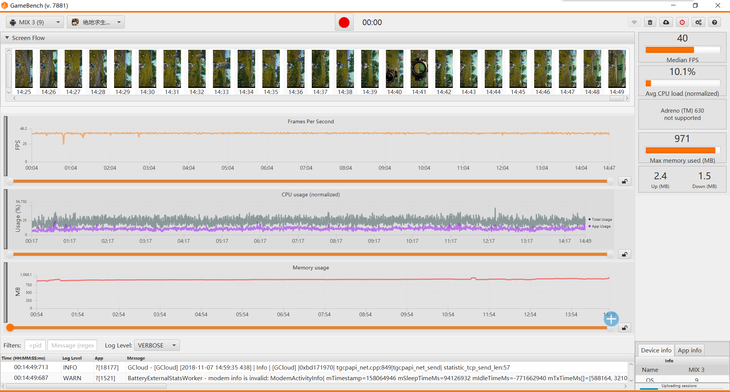Select the INFO GCloud log row

(314, 367)
